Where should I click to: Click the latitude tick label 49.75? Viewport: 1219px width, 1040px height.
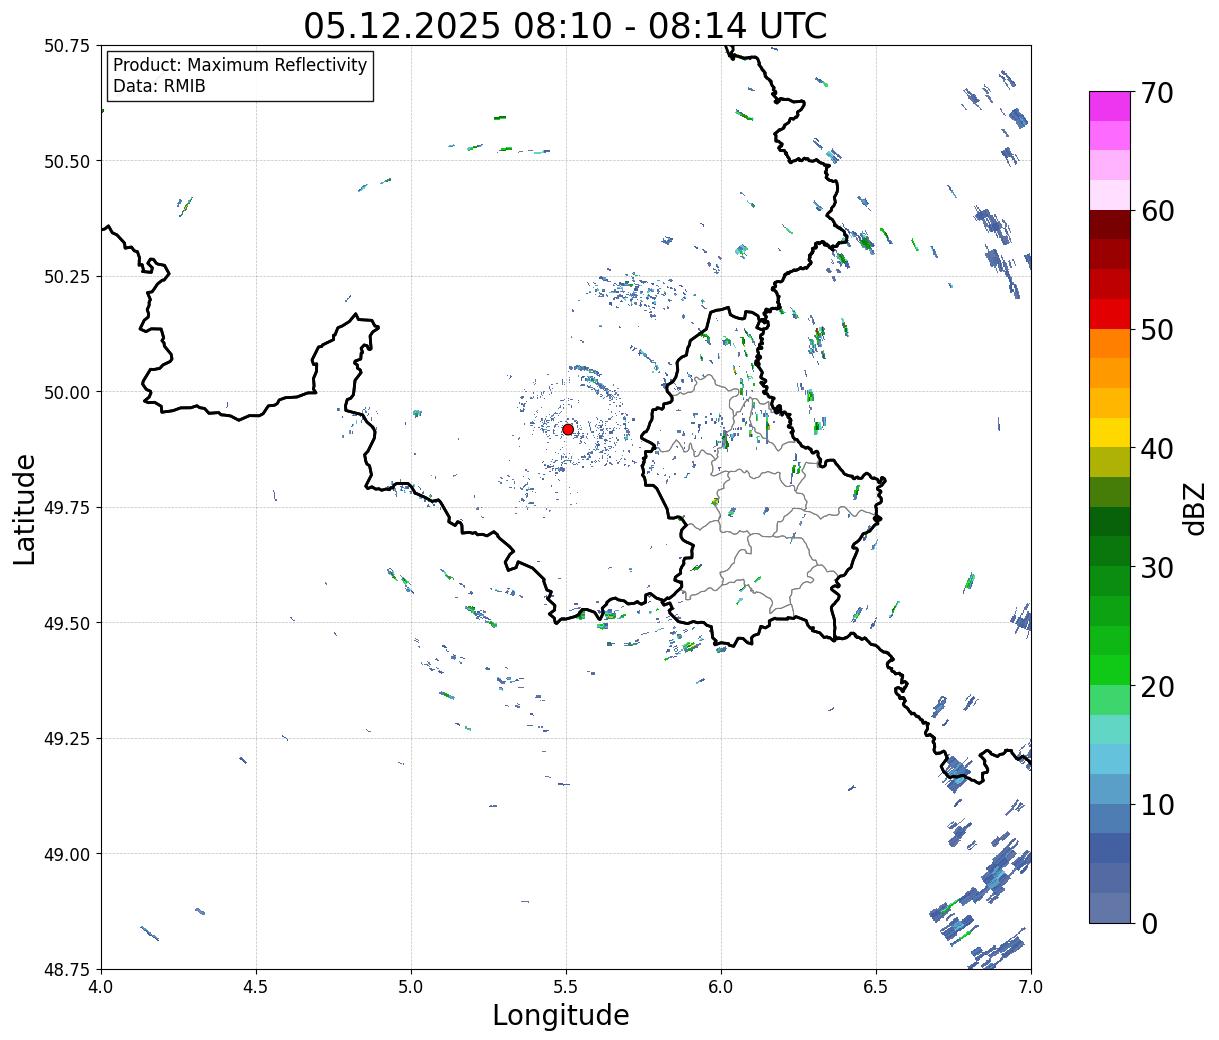click(67, 508)
